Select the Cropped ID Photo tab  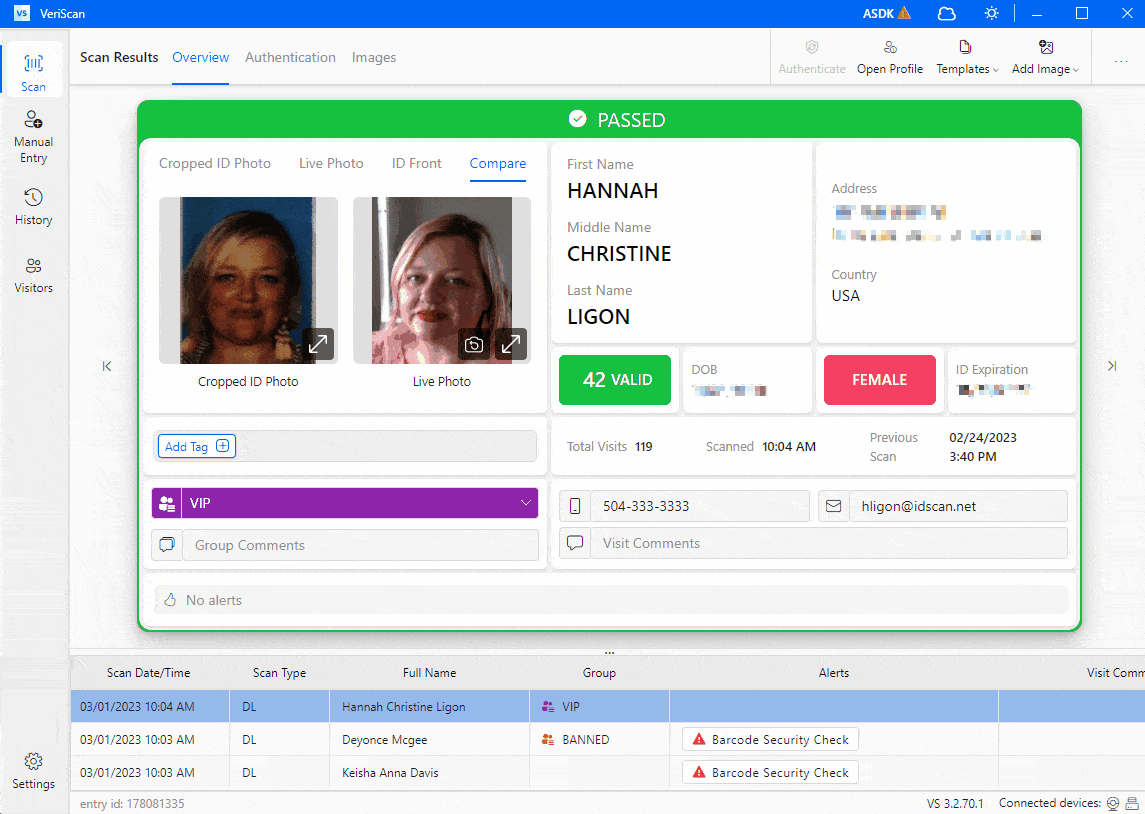[x=215, y=163]
